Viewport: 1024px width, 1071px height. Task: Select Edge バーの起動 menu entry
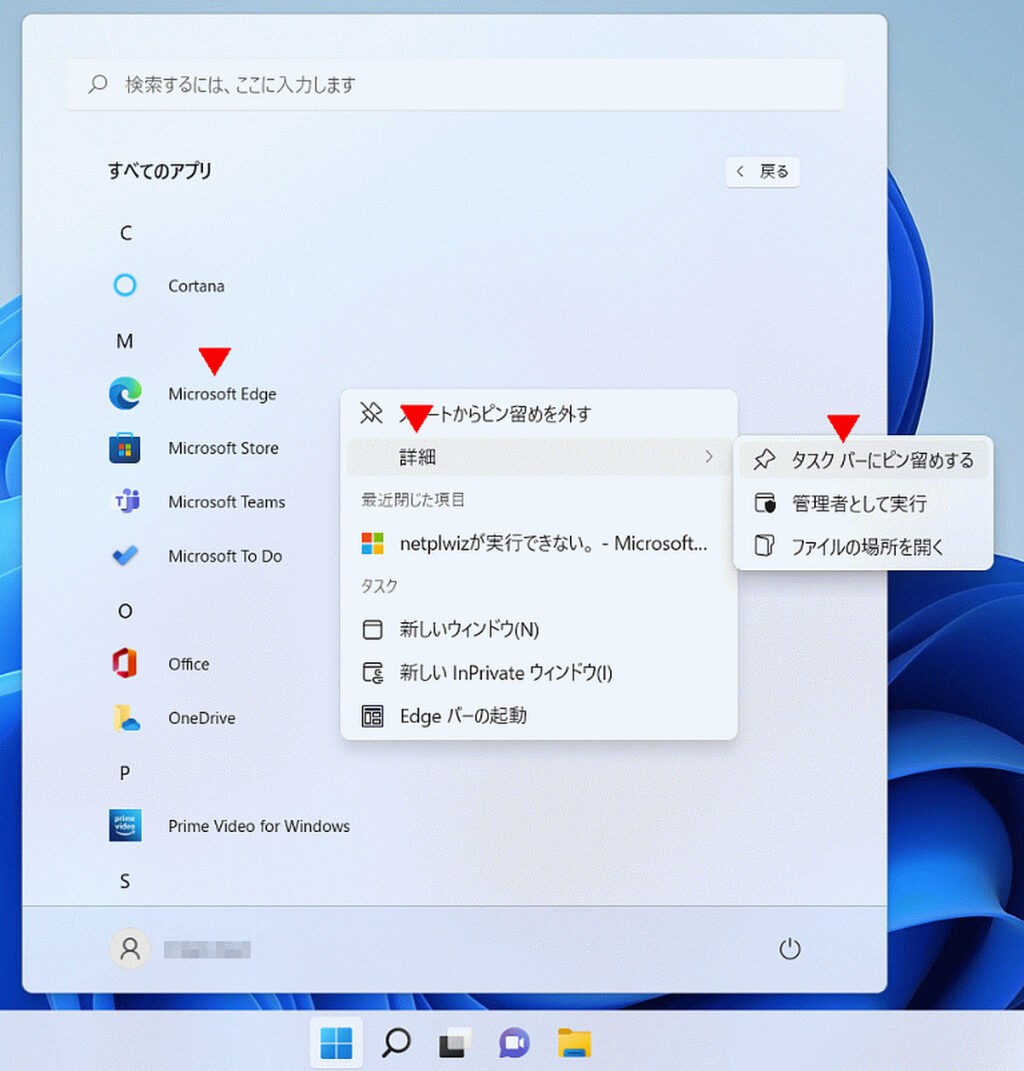(x=539, y=716)
